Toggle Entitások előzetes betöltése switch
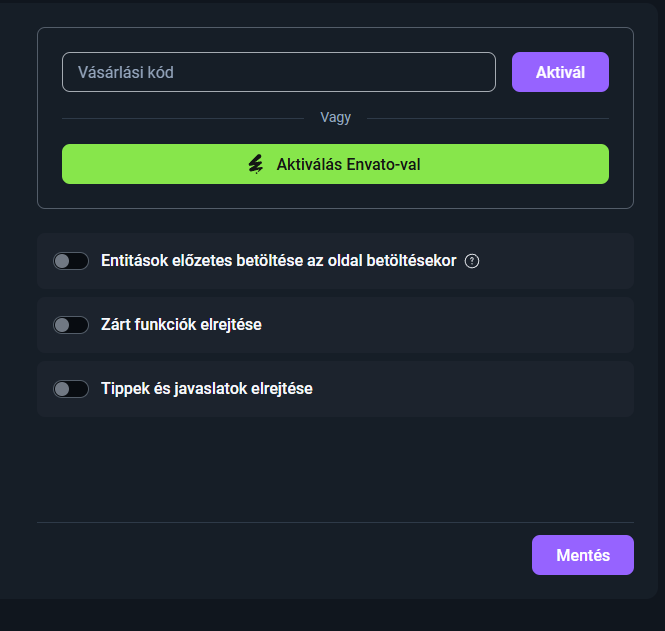Viewport: 665px width, 631px height. pos(71,261)
